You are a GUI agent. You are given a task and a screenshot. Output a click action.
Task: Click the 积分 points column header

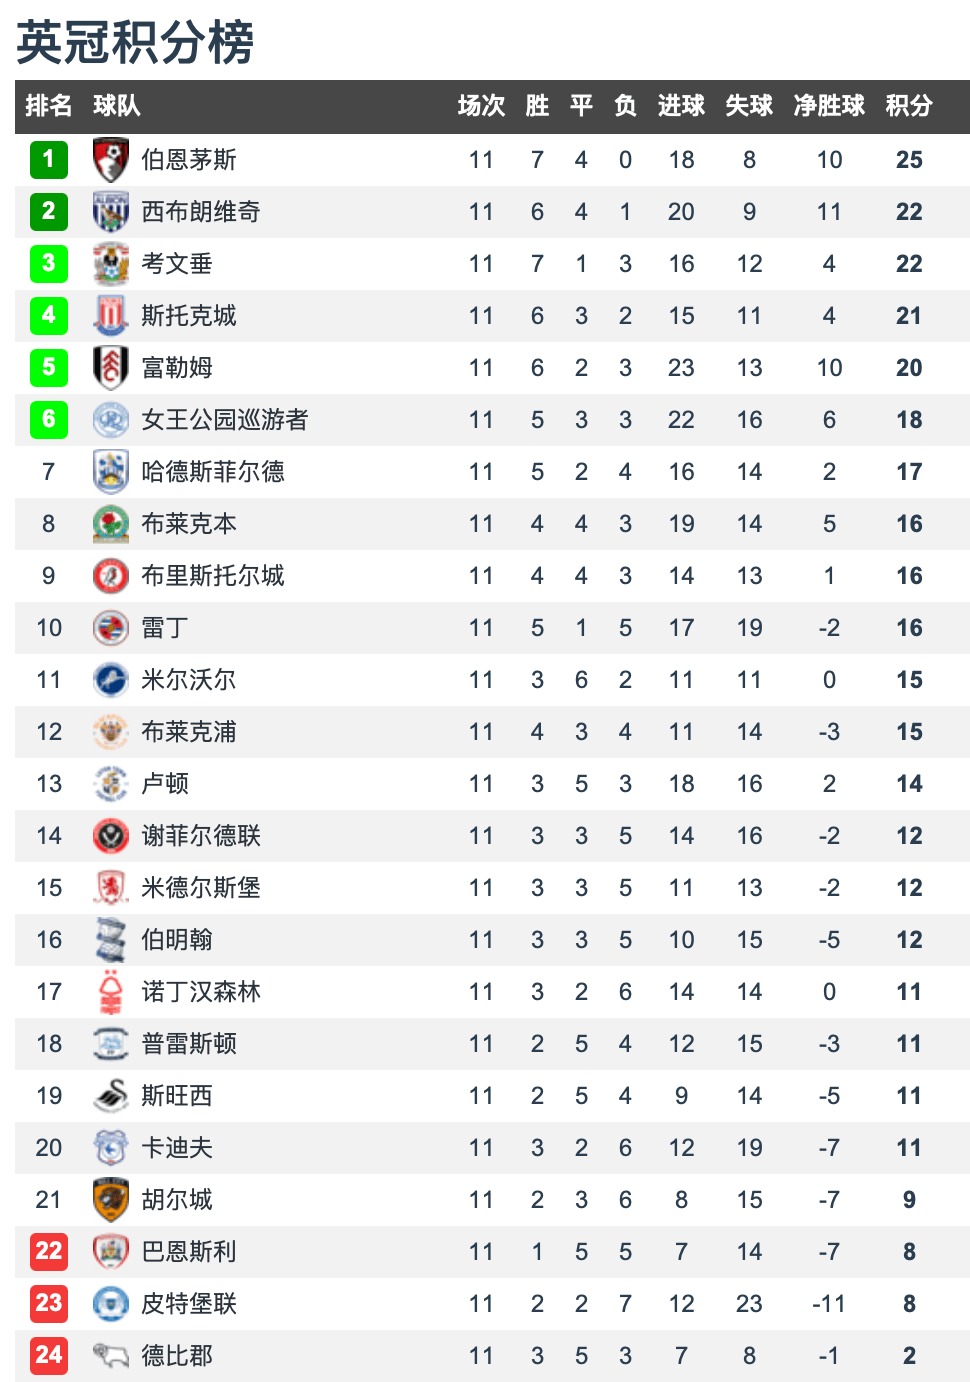click(909, 106)
